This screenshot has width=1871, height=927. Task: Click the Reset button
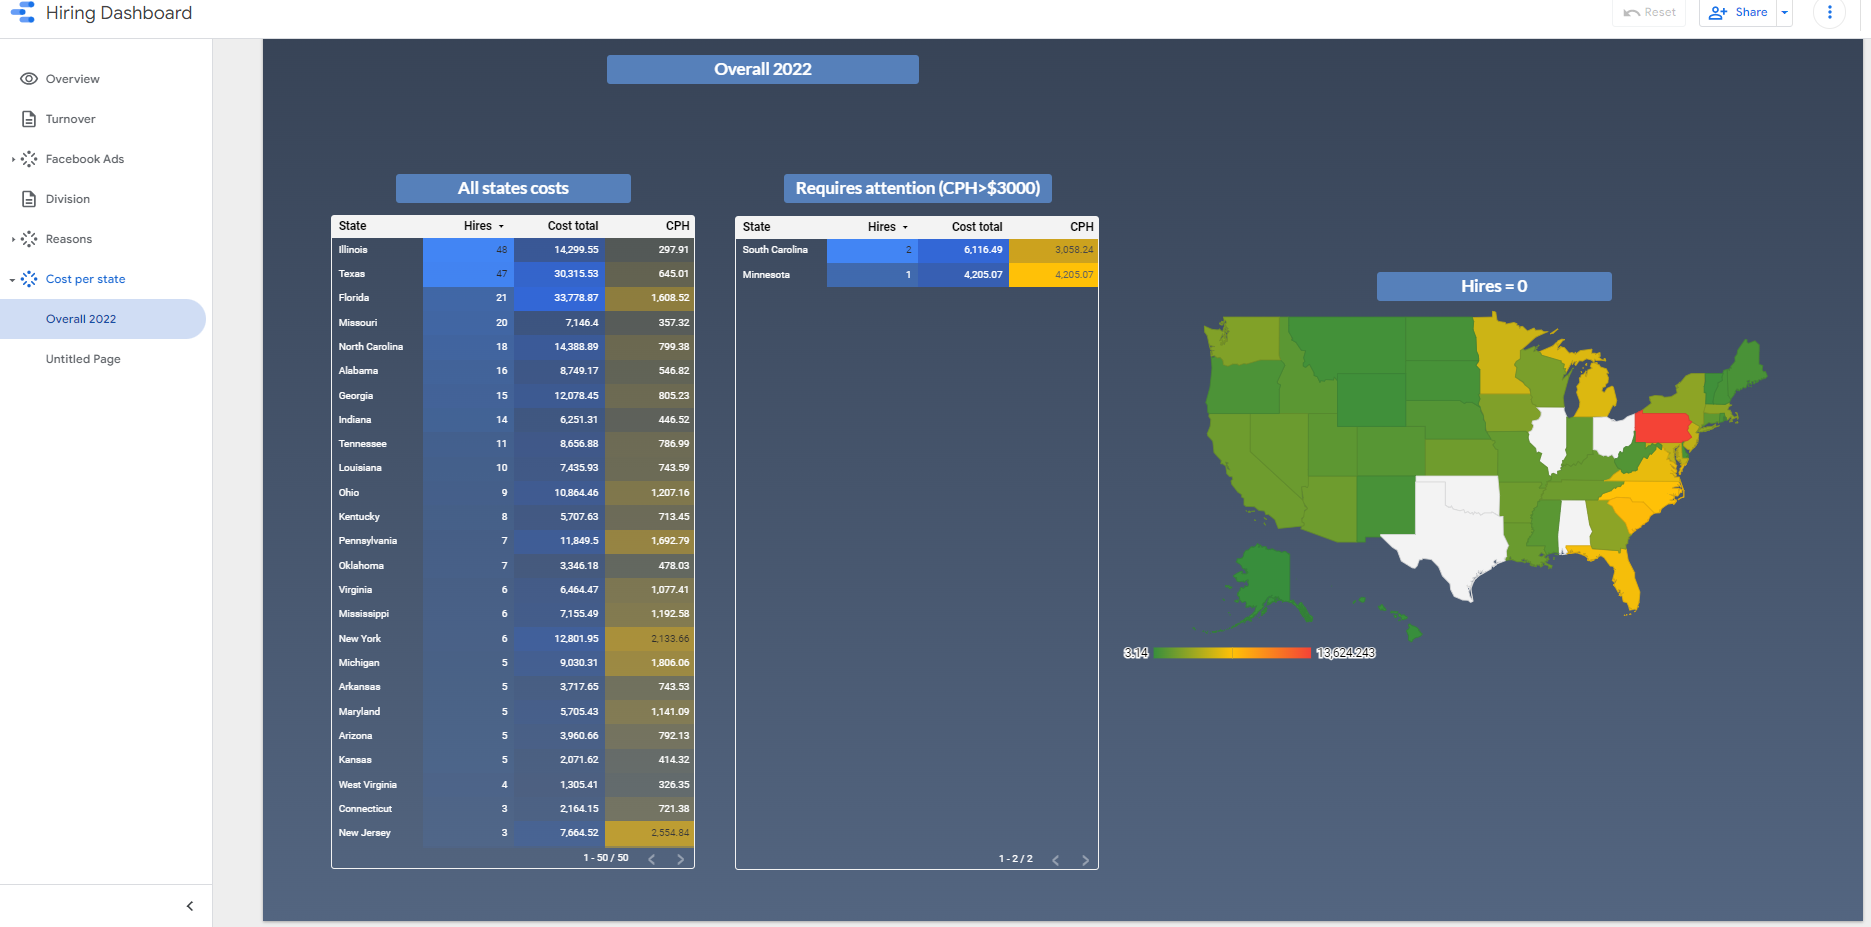[x=1649, y=12]
